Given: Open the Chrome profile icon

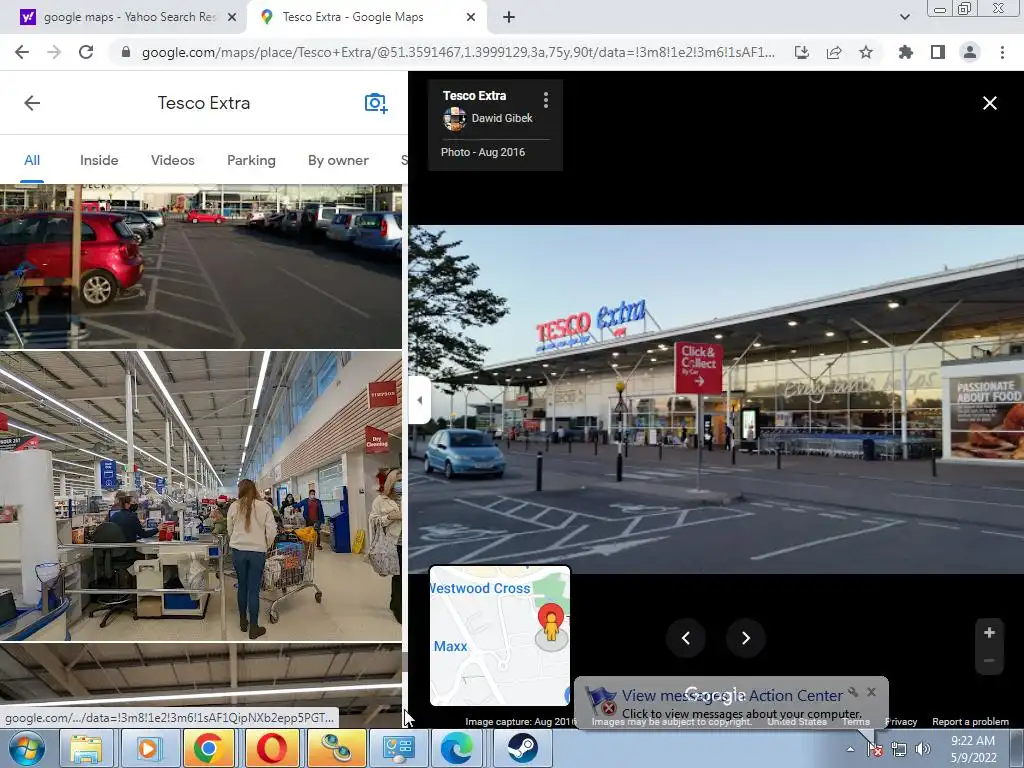Looking at the screenshot, I should tap(970, 52).
